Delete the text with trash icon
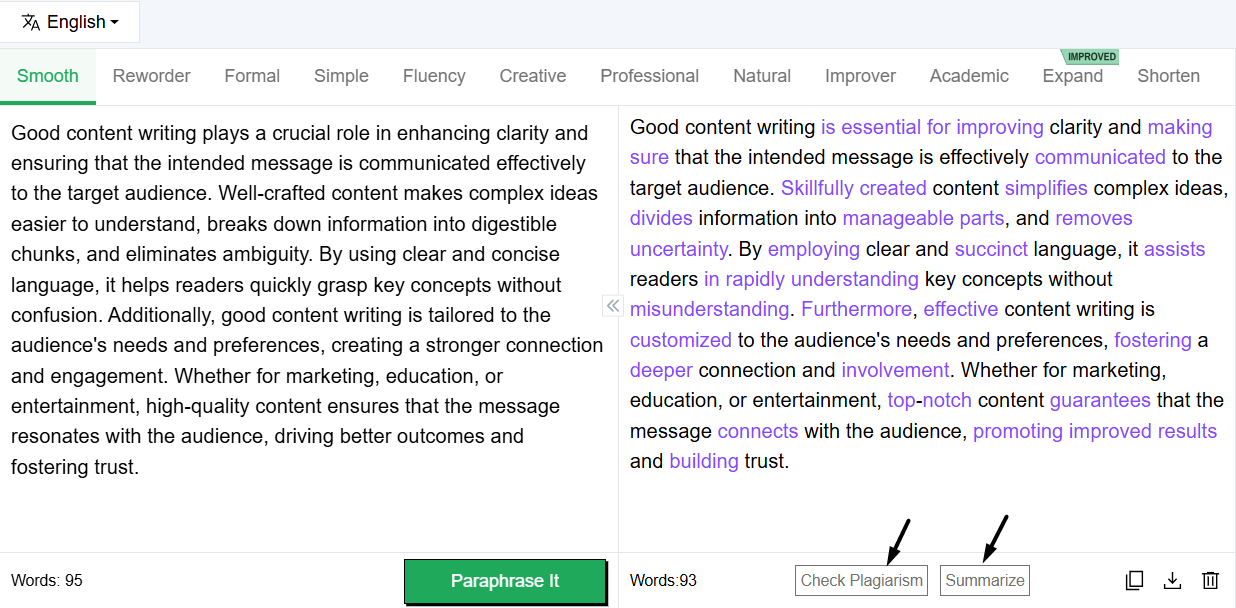This screenshot has width=1236, height=608. (x=1210, y=580)
